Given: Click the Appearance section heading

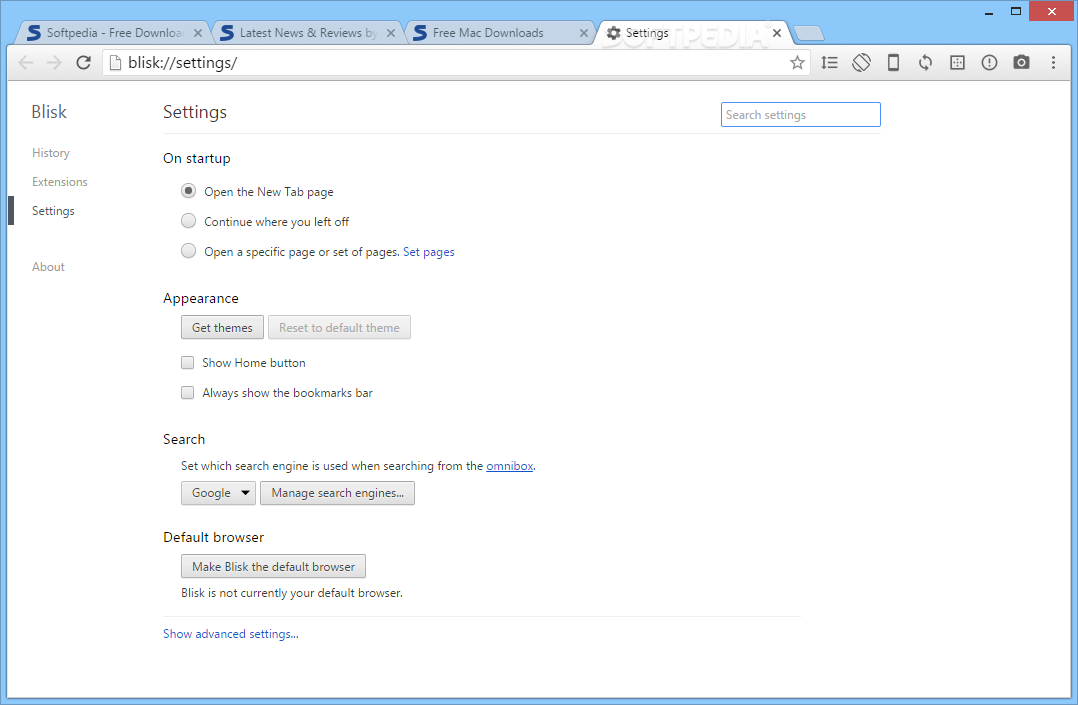Looking at the screenshot, I should (201, 299).
